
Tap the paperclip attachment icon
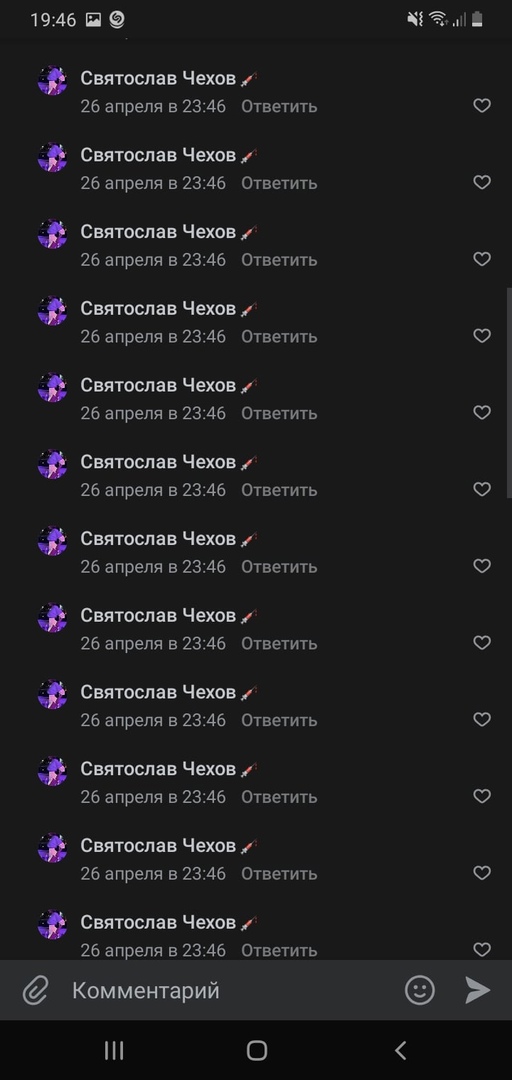34,991
